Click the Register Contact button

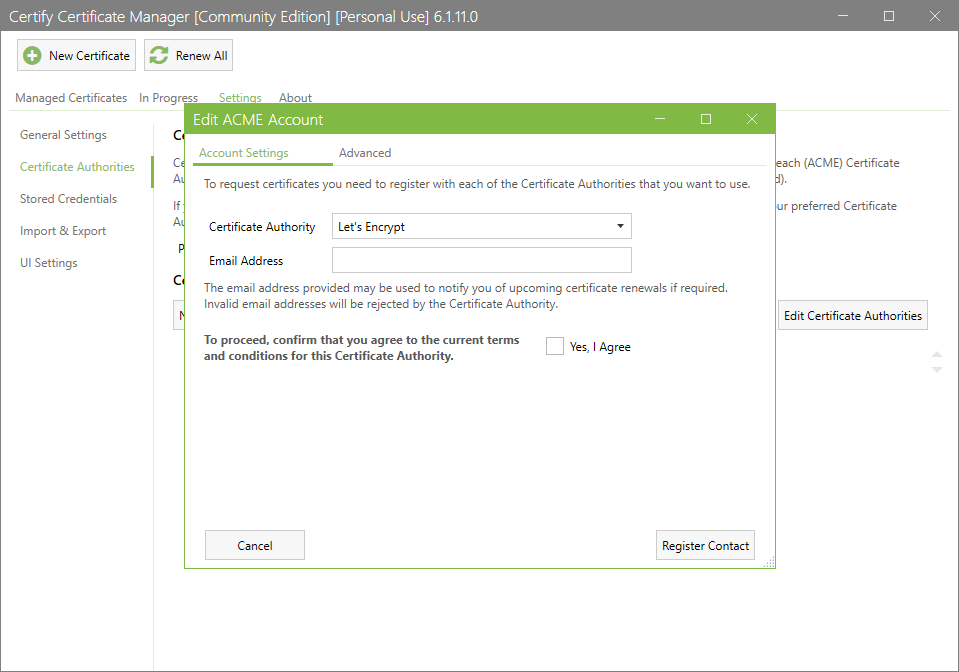click(705, 545)
